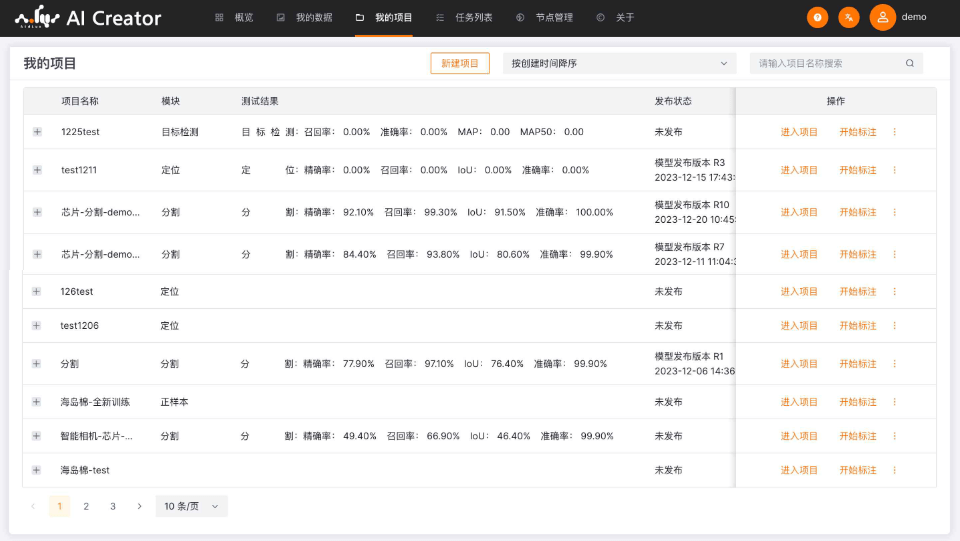Go to page 2 of projects
This screenshot has width=960, height=541.
pos(86,506)
